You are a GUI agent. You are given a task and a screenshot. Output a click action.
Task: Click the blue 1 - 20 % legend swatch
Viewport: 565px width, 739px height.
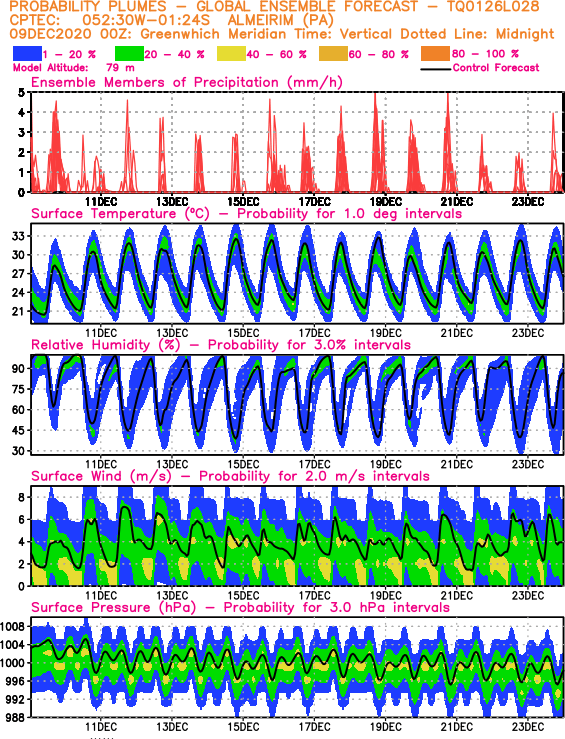27,54
